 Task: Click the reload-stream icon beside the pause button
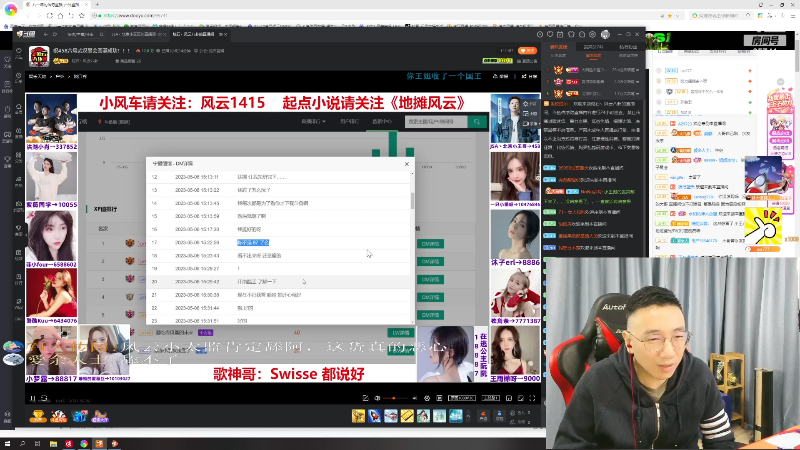click(x=44, y=398)
